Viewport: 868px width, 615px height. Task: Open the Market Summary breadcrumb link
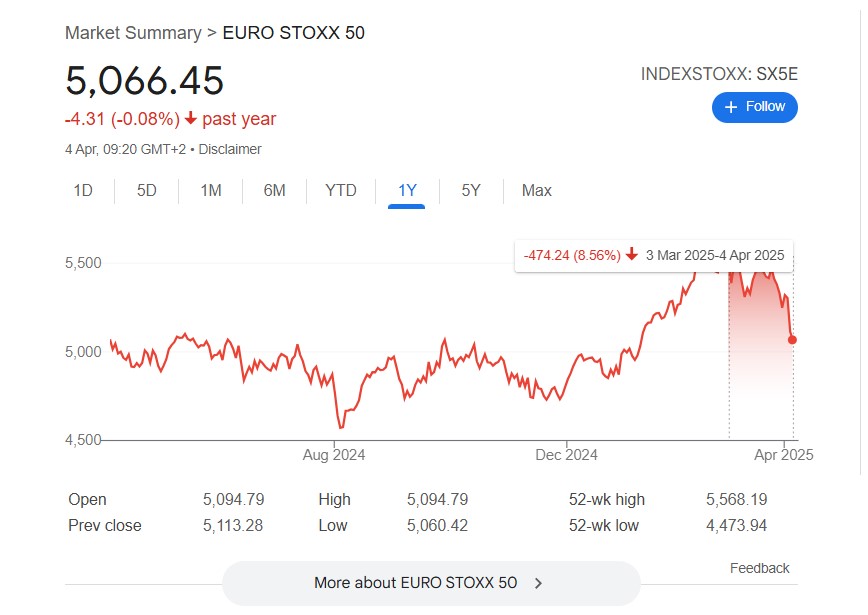tap(133, 33)
